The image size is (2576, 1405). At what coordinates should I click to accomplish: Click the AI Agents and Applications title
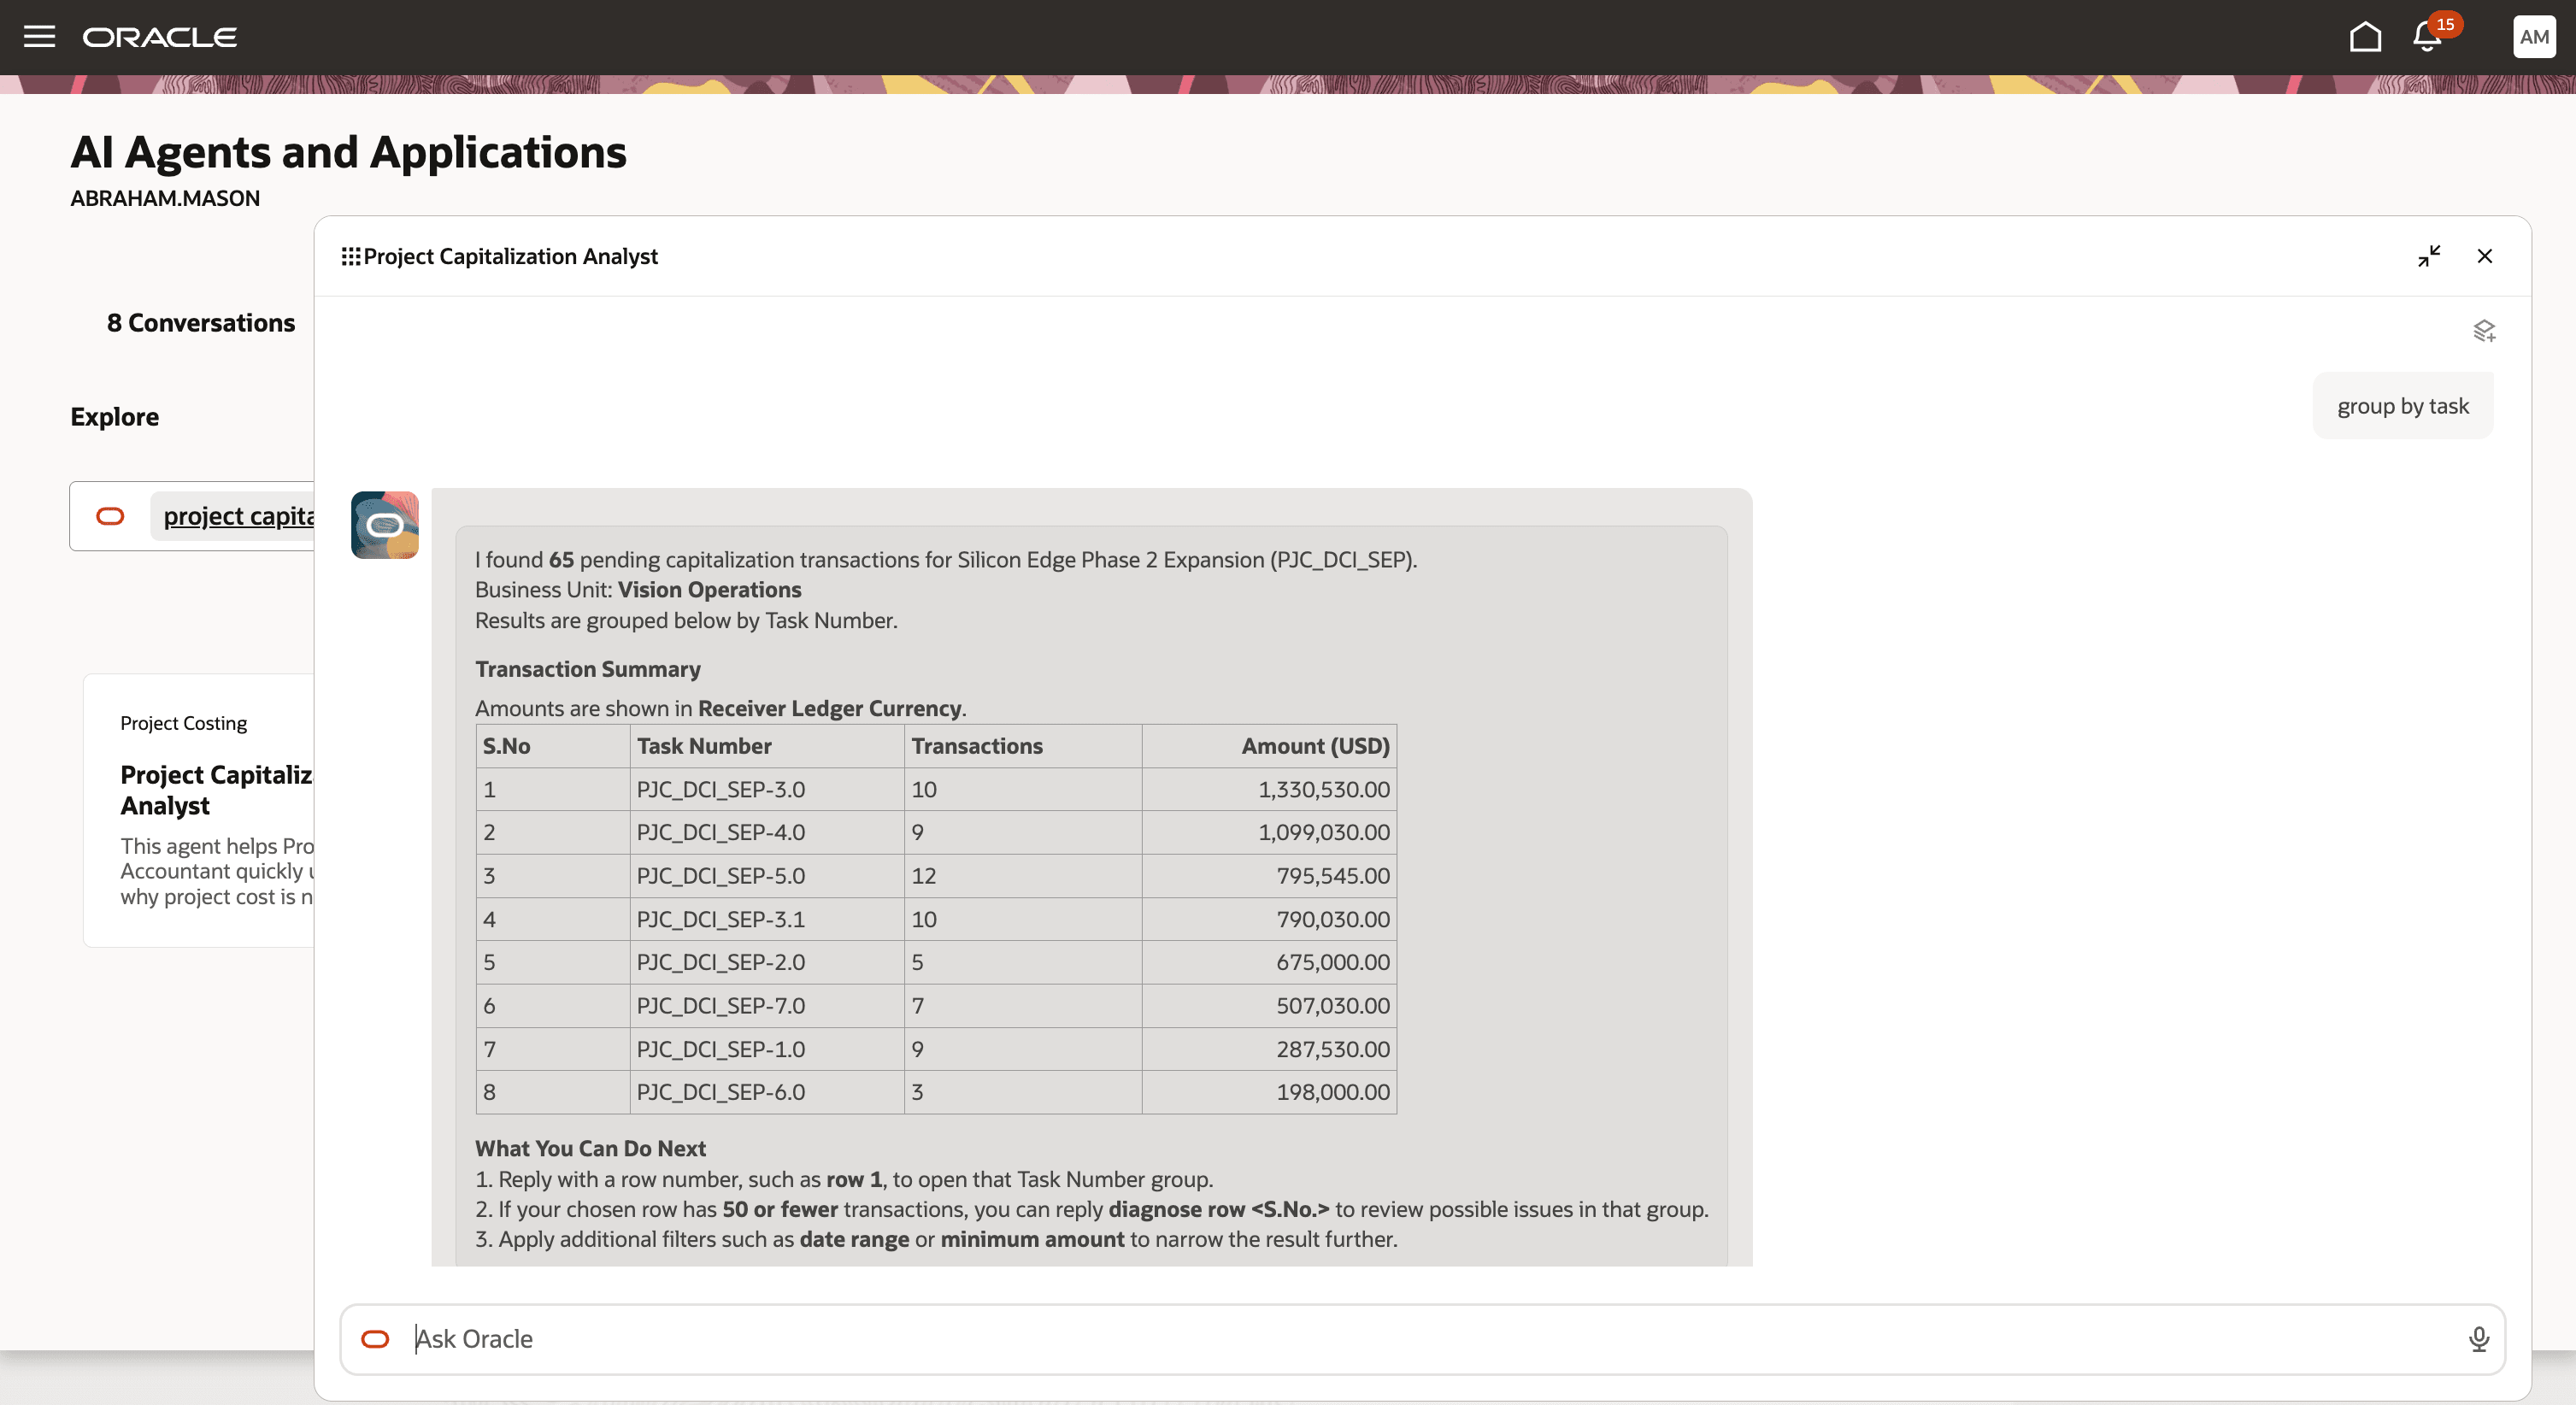point(348,152)
